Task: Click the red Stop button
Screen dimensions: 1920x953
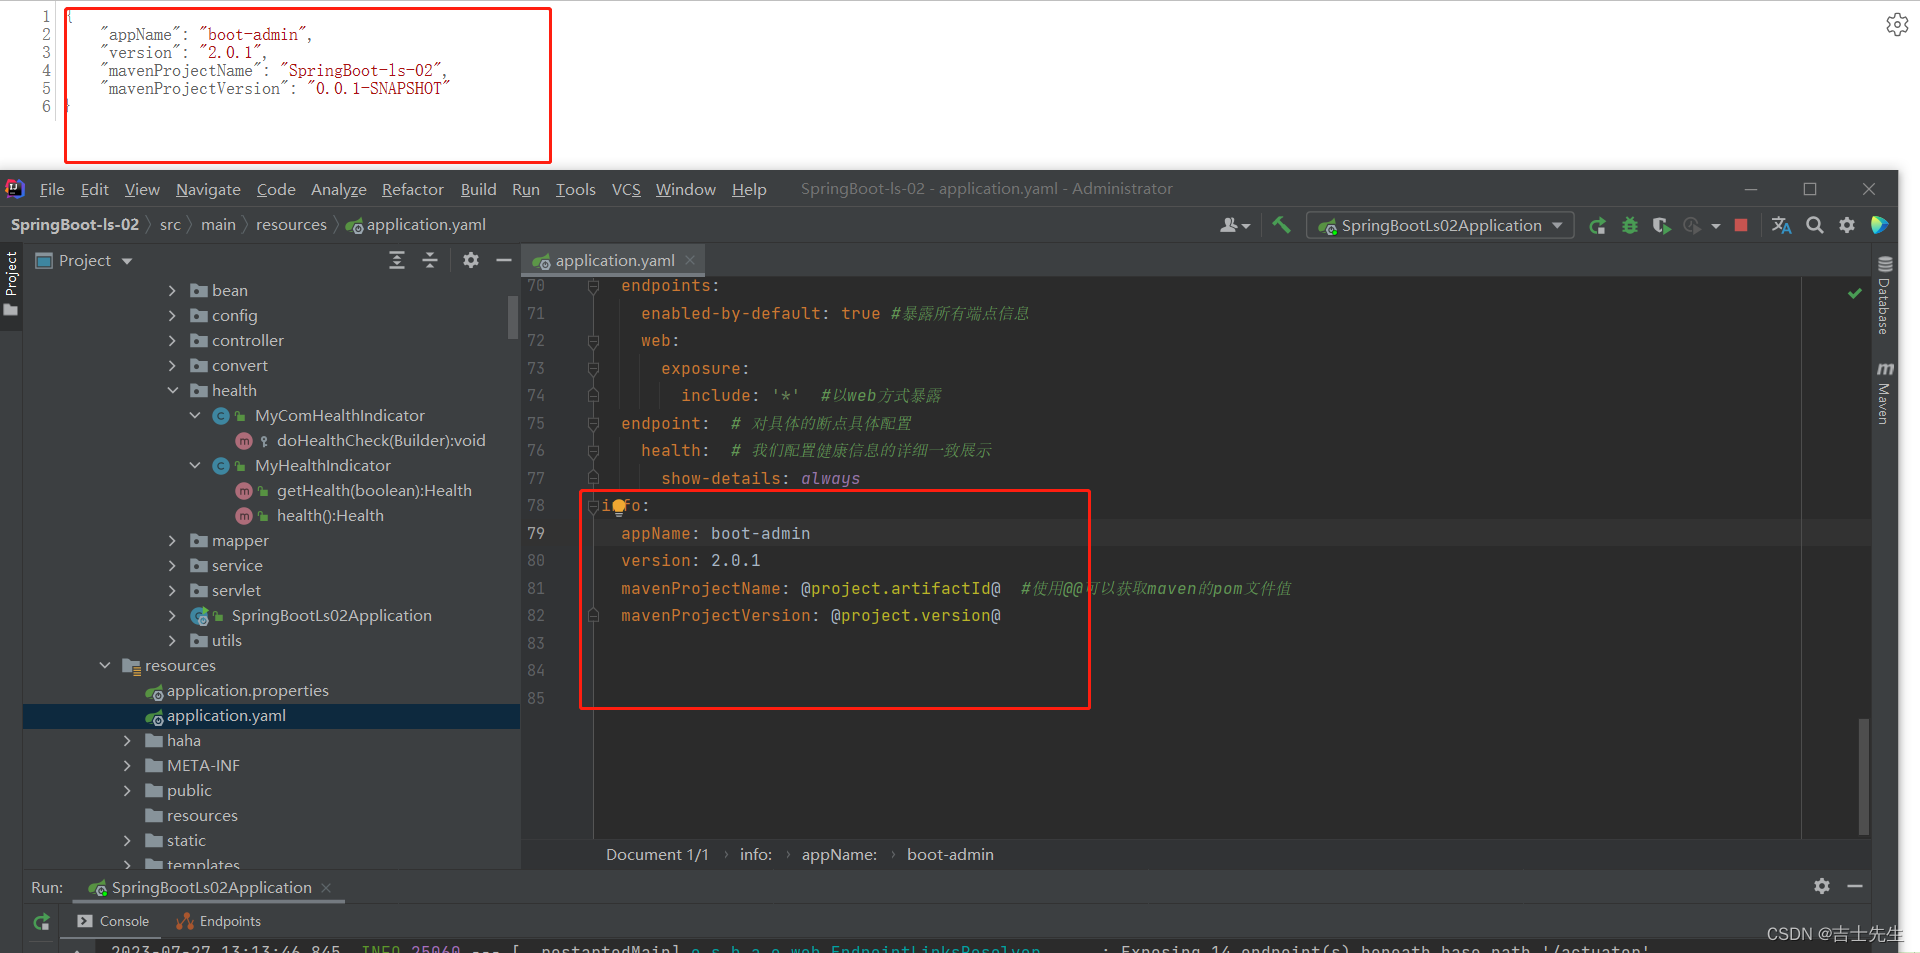Action: pos(1741,226)
